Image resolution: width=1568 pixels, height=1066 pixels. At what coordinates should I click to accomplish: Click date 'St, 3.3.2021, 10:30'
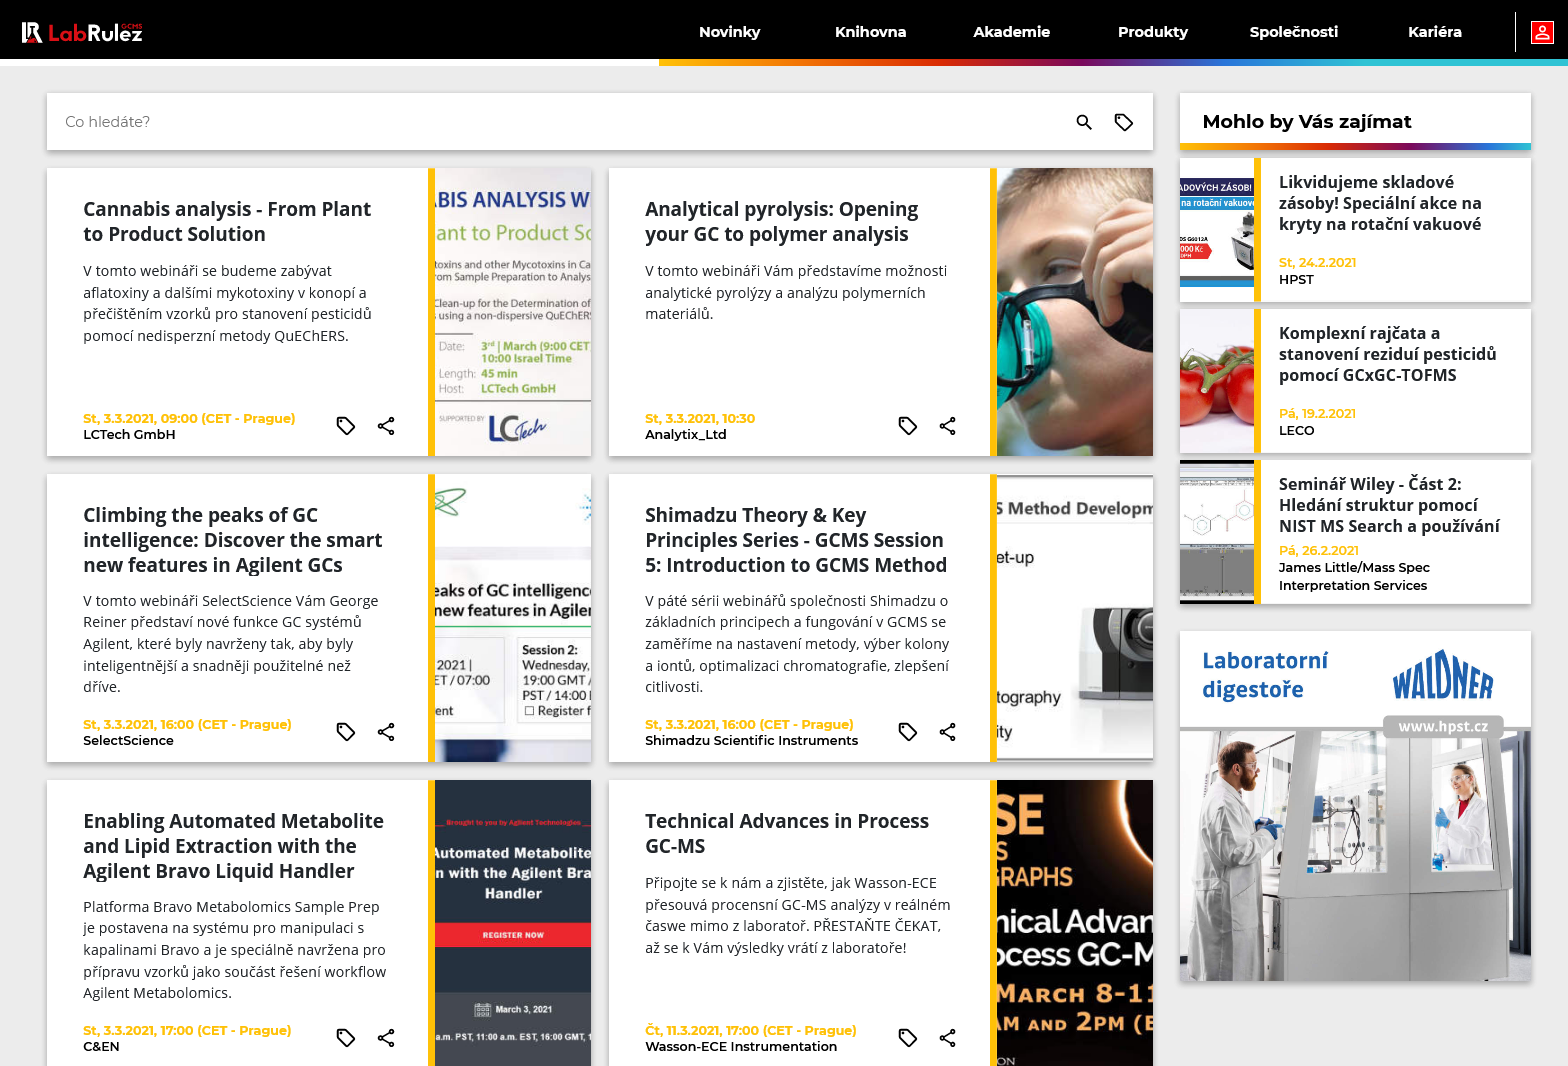pos(700,419)
